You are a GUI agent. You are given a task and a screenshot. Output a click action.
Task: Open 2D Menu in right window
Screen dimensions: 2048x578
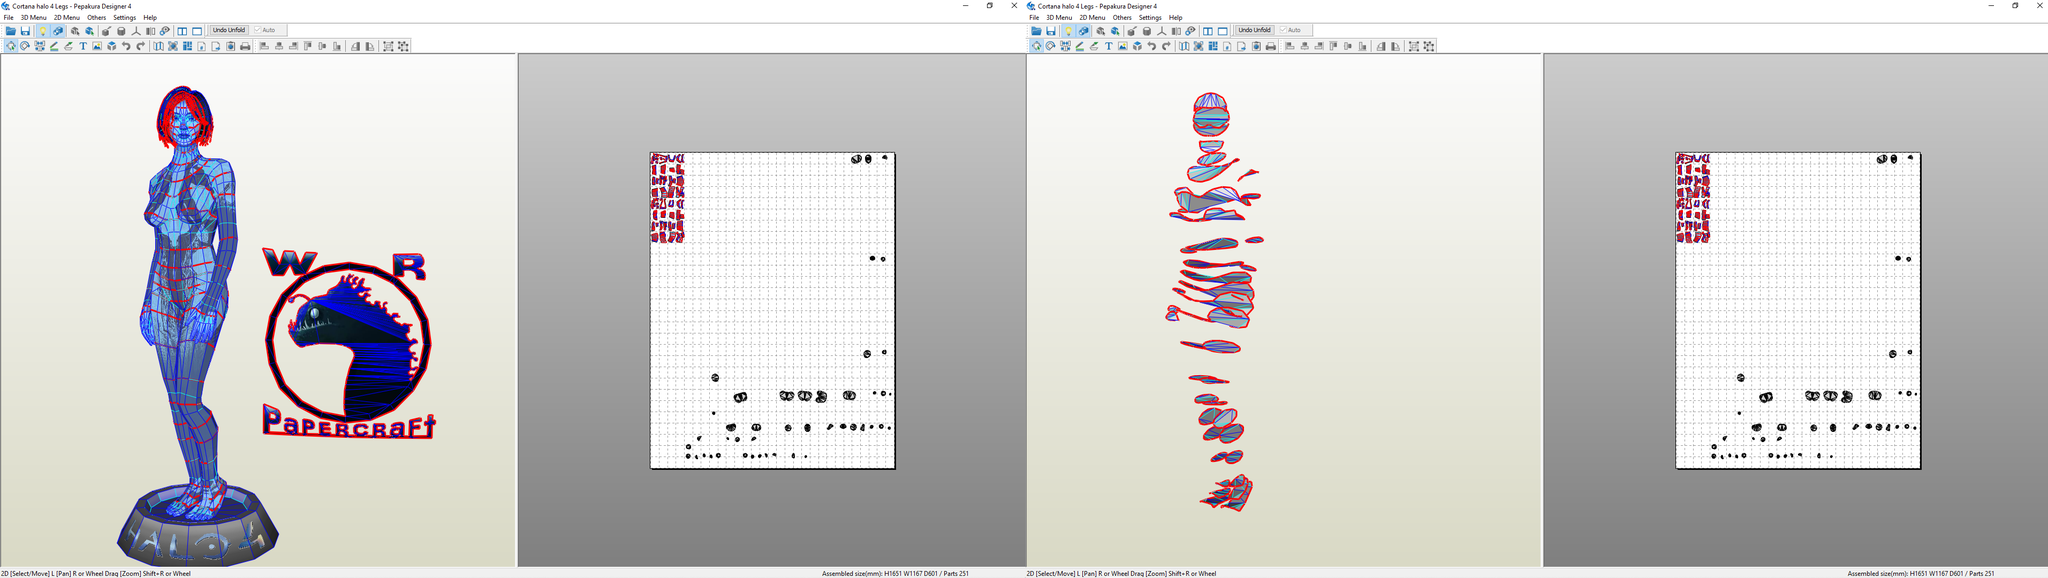(x=1092, y=17)
